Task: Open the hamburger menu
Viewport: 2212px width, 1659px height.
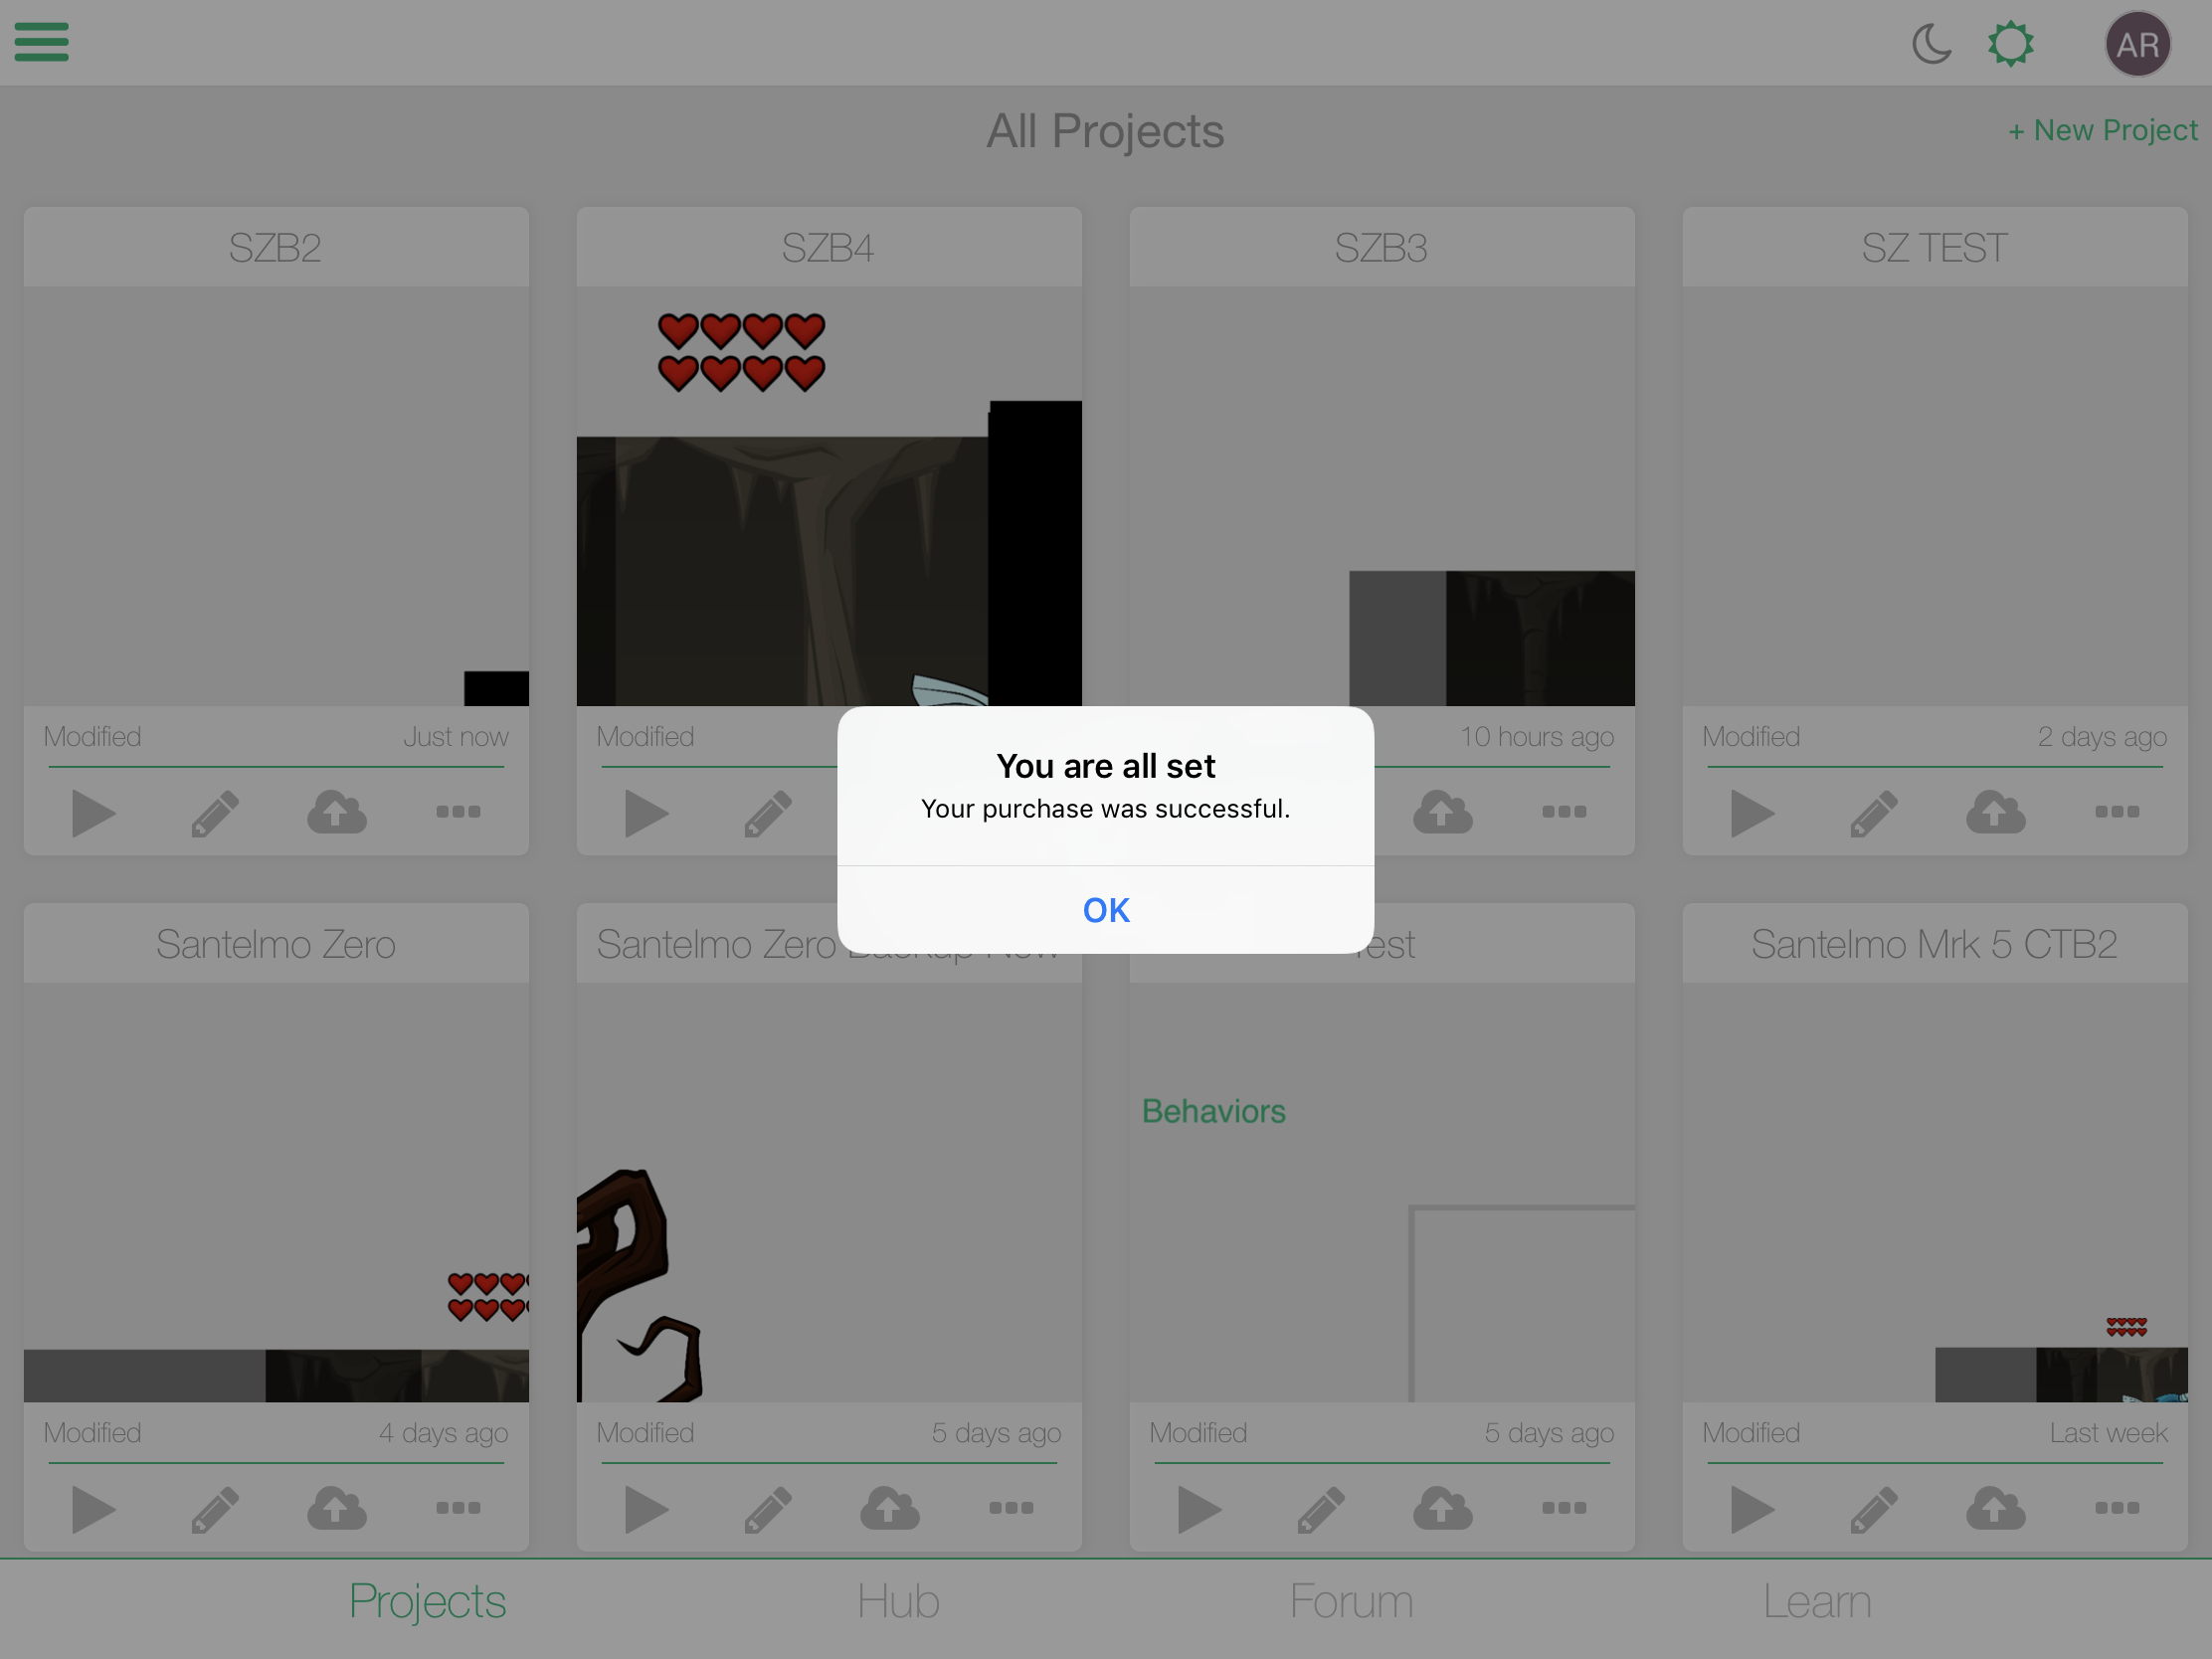Action: 41,42
